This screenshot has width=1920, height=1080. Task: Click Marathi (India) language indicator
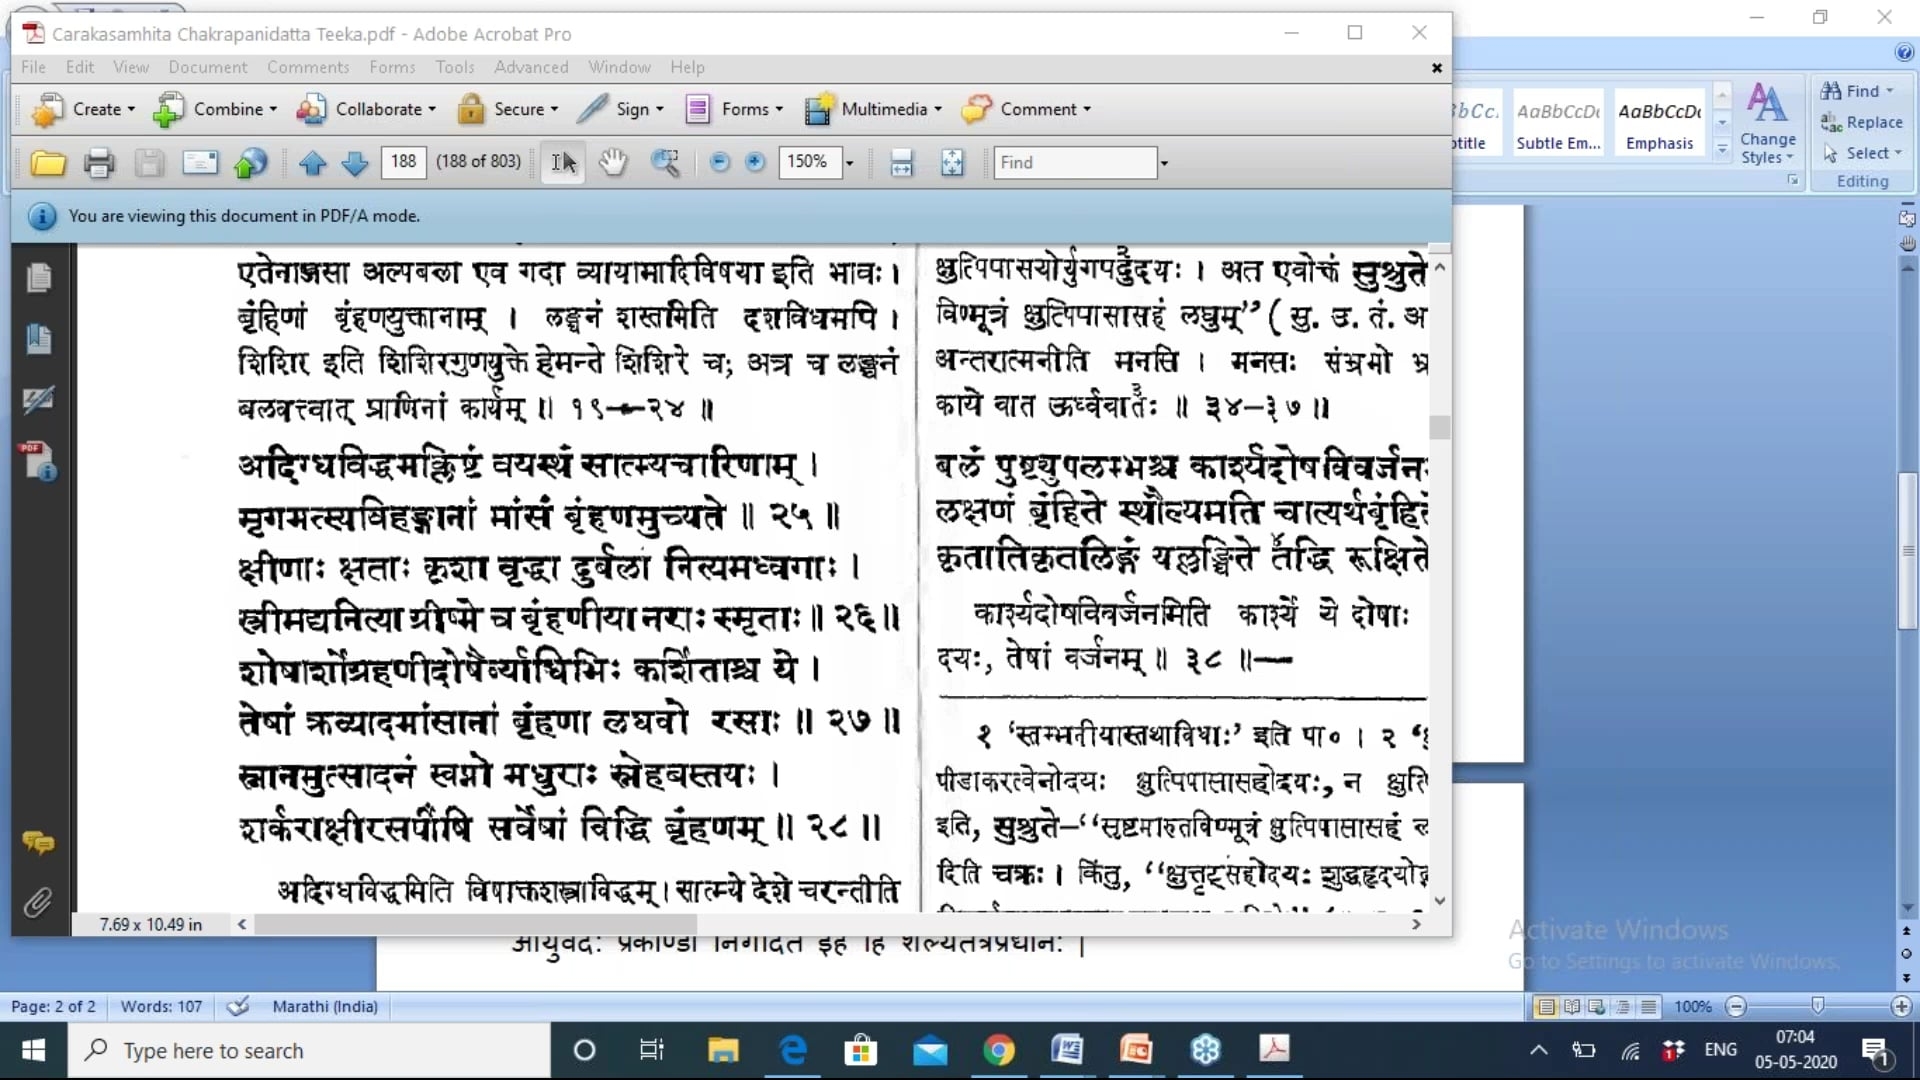coord(325,1007)
